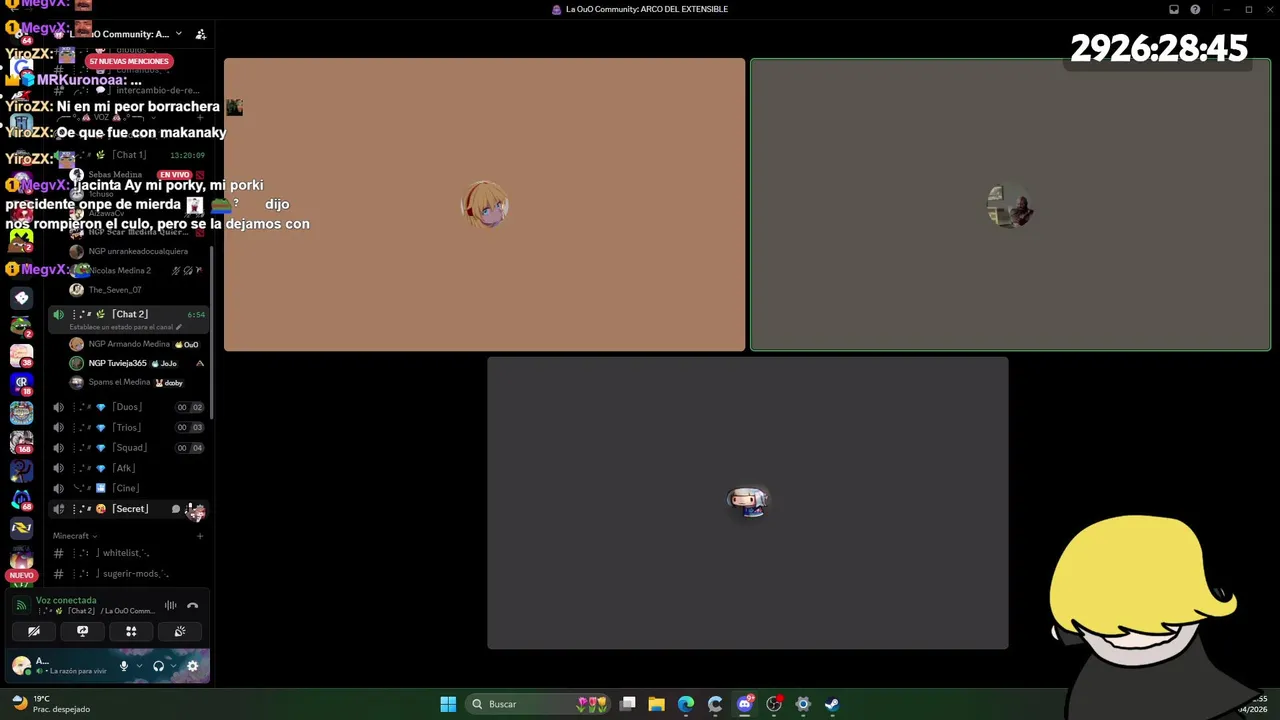Open the Soundboard button
The width and height of the screenshot is (1280, 720).
point(180,631)
